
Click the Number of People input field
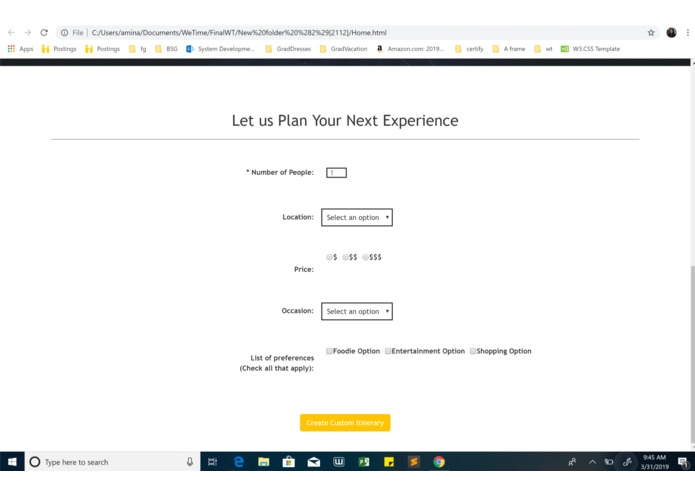(x=336, y=173)
